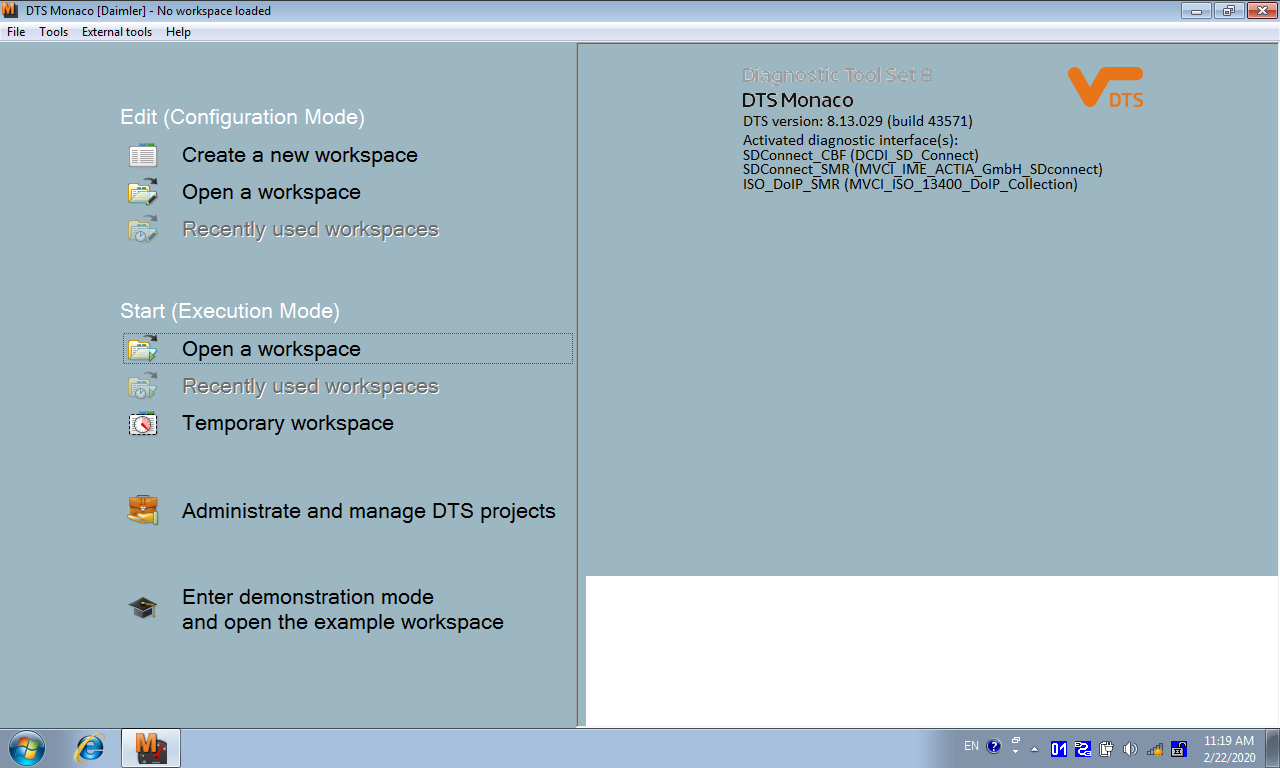The width and height of the screenshot is (1280, 768).
Task: Show hidden system tray icons
Action: coord(1035,749)
